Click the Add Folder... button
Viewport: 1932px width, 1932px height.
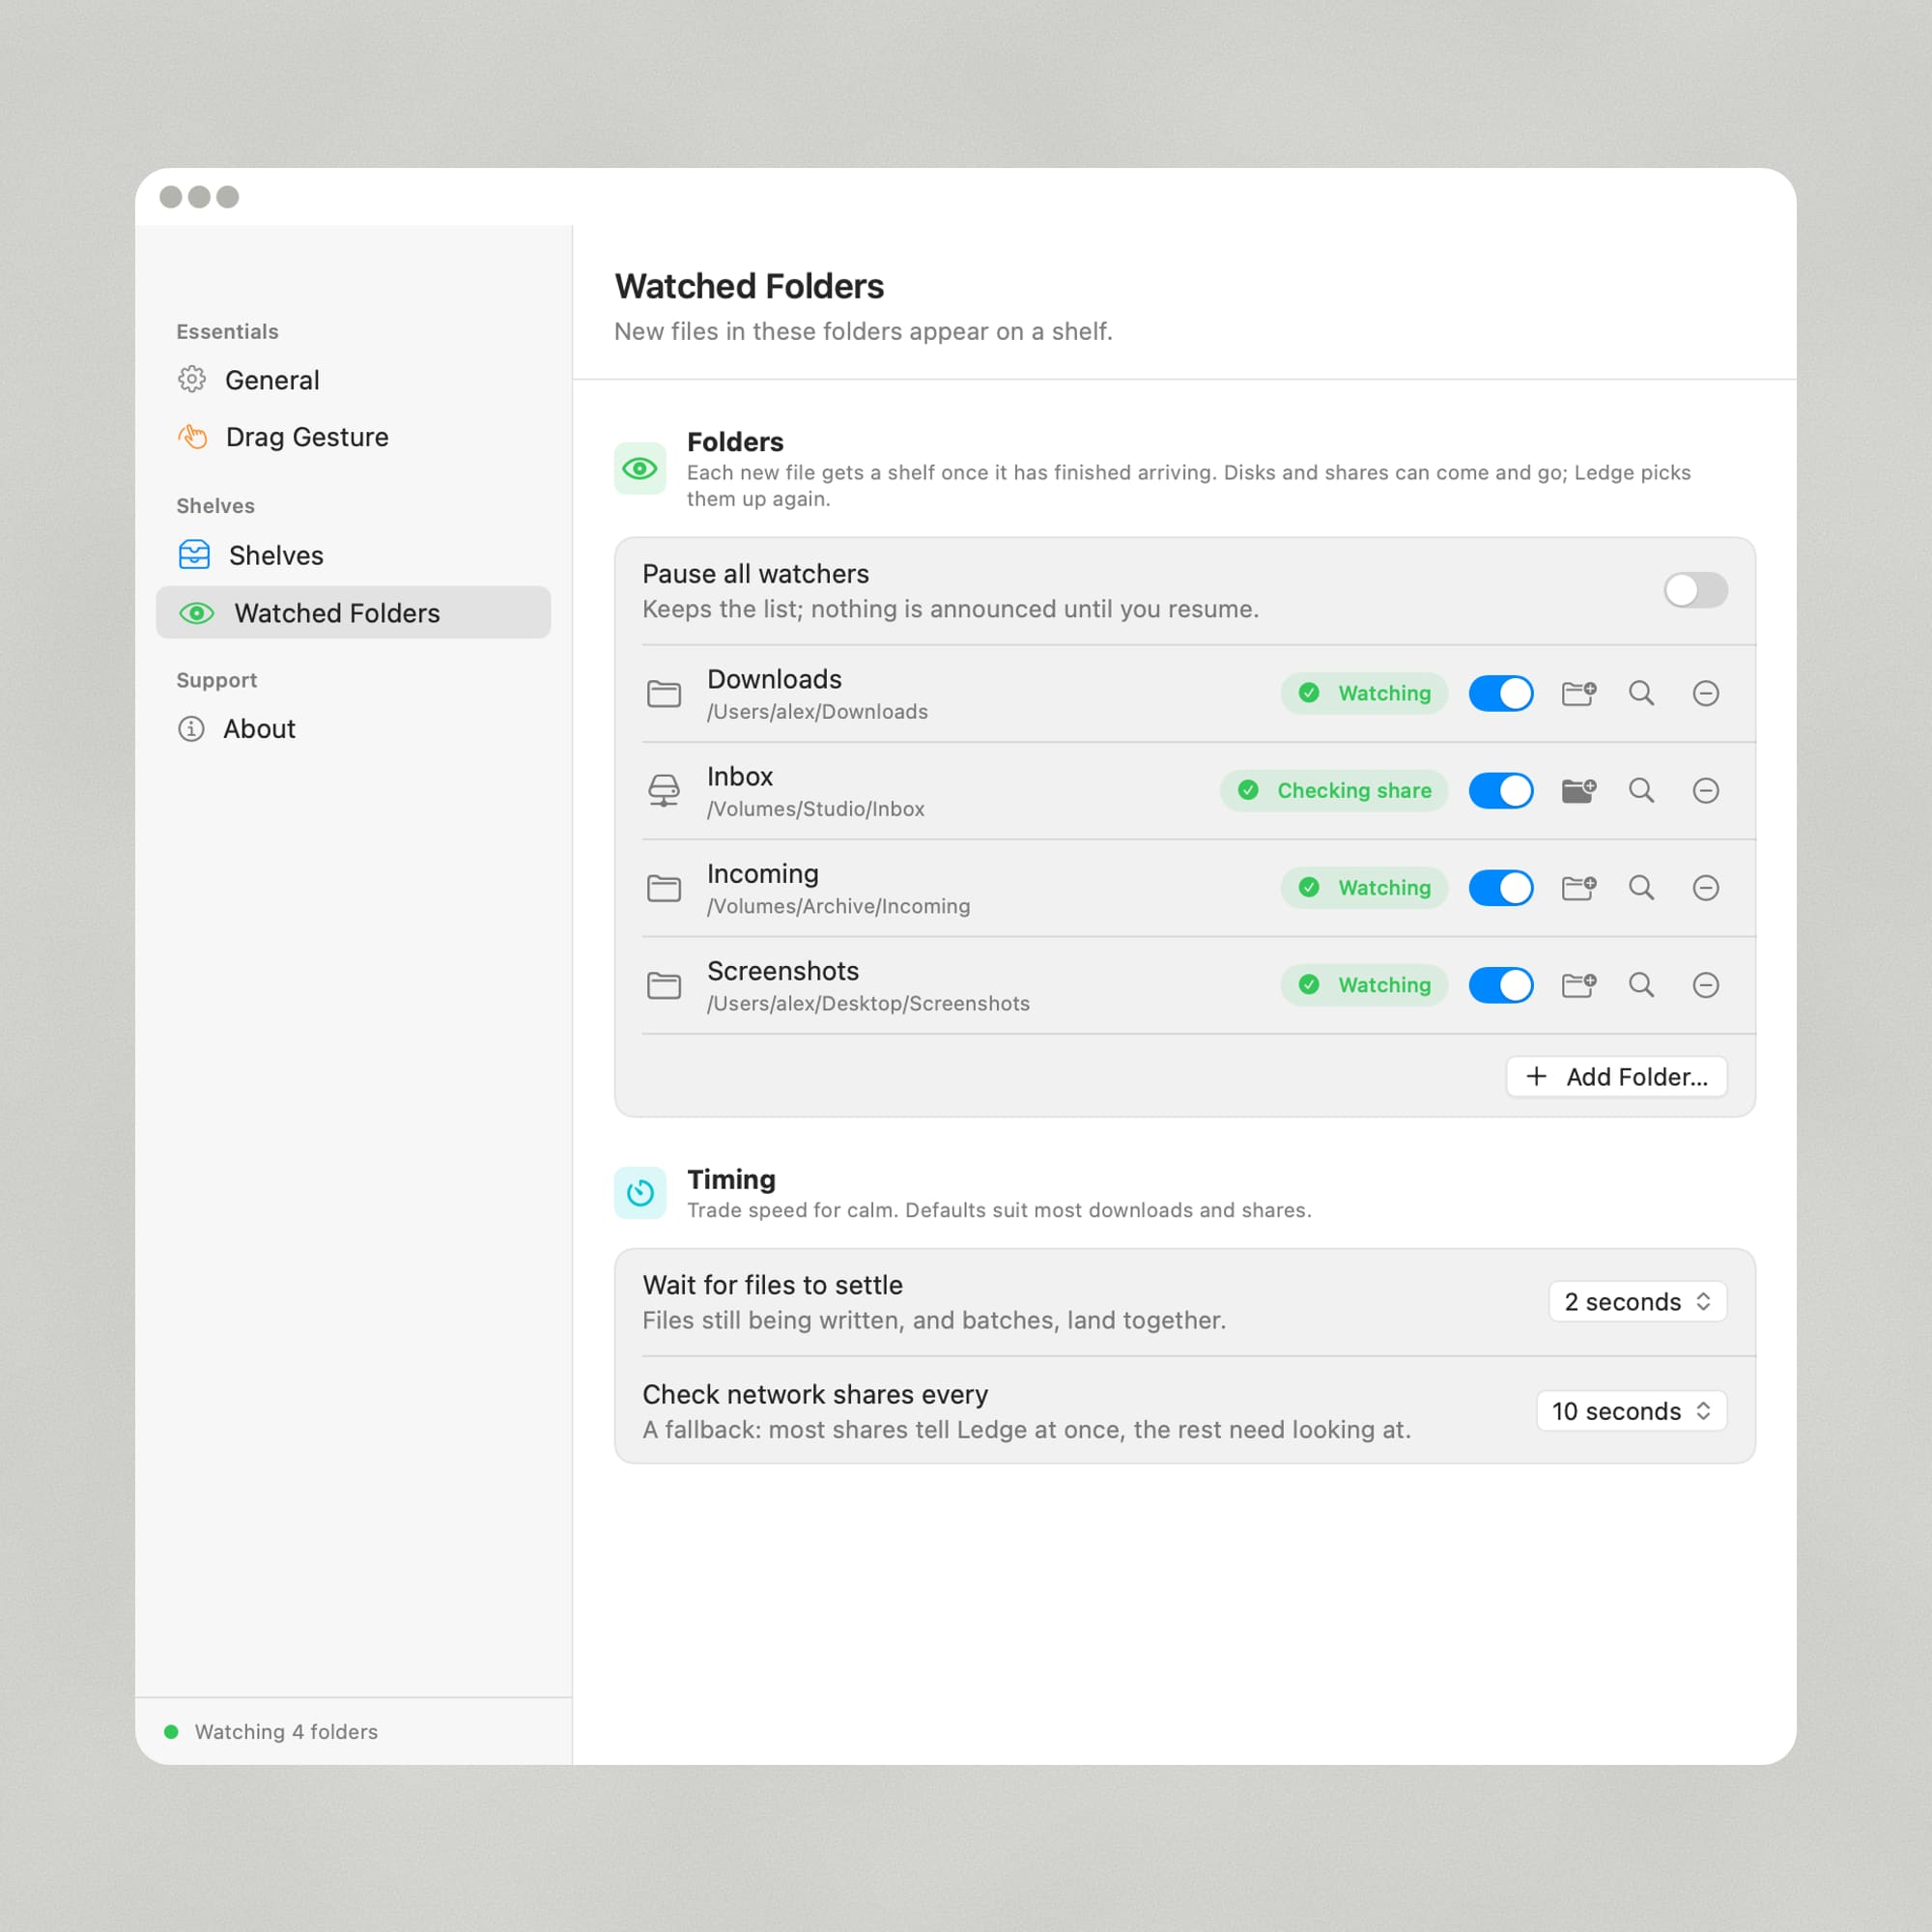click(1616, 1076)
